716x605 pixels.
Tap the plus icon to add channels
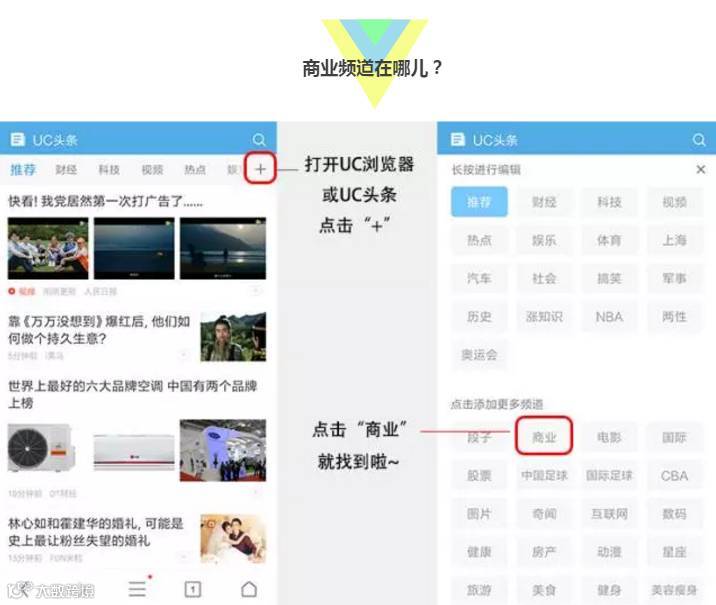coord(260,169)
